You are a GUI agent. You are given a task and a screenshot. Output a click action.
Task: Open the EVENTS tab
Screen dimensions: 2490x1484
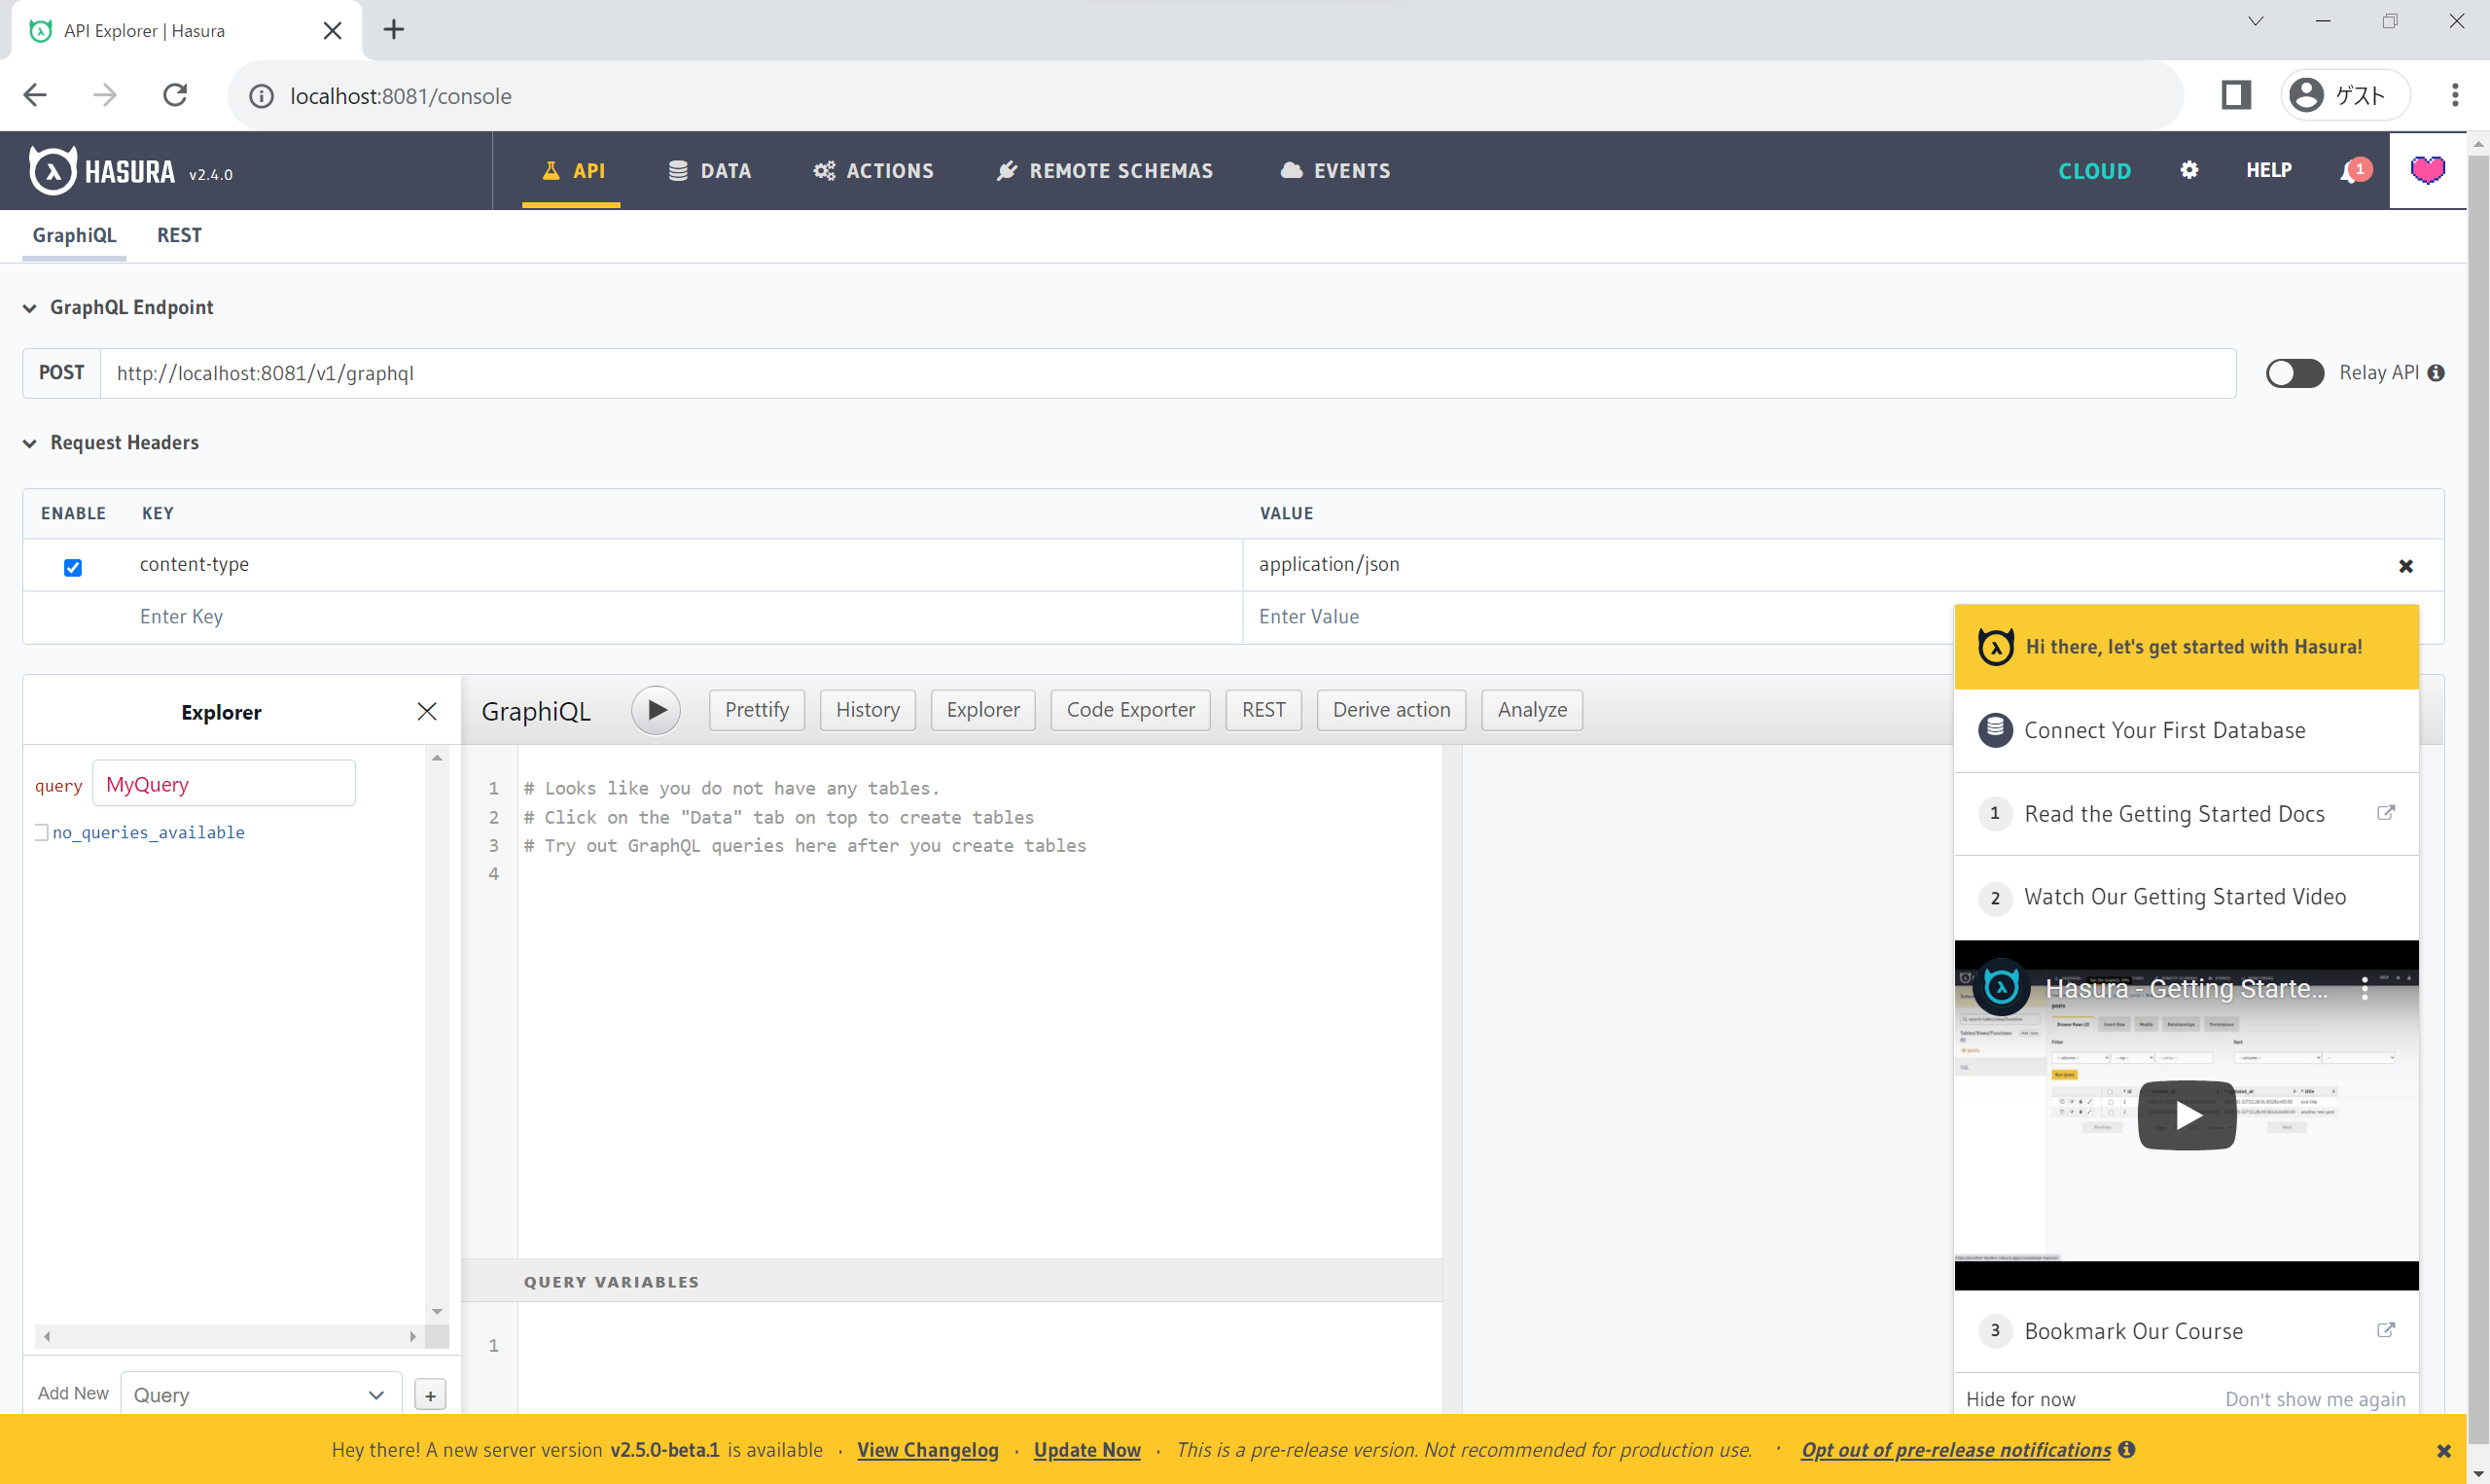(x=1335, y=170)
